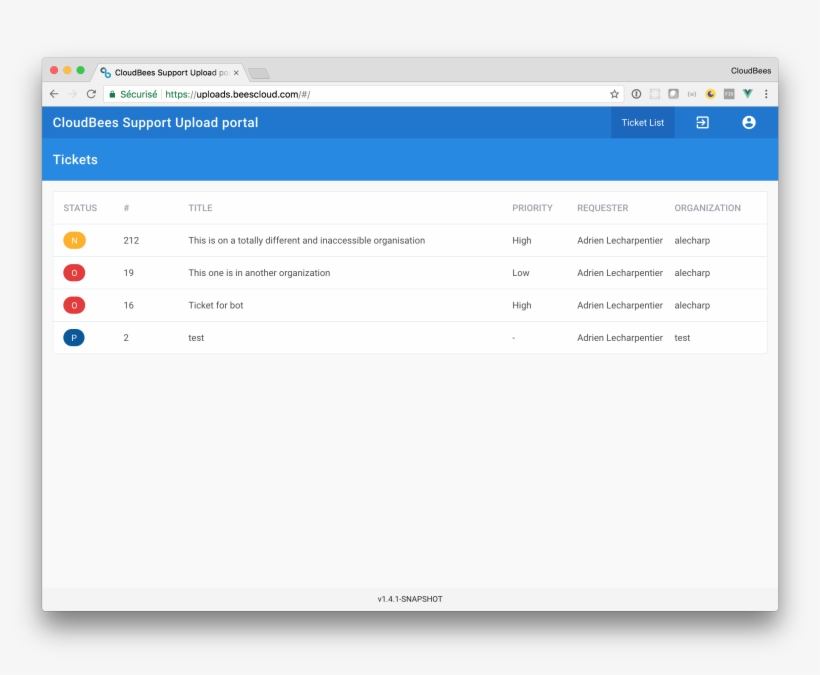The height and width of the screenshot is (675, 820).
Task: Open ticket 212 about inaccessible organisation
Action: [306, 240]
